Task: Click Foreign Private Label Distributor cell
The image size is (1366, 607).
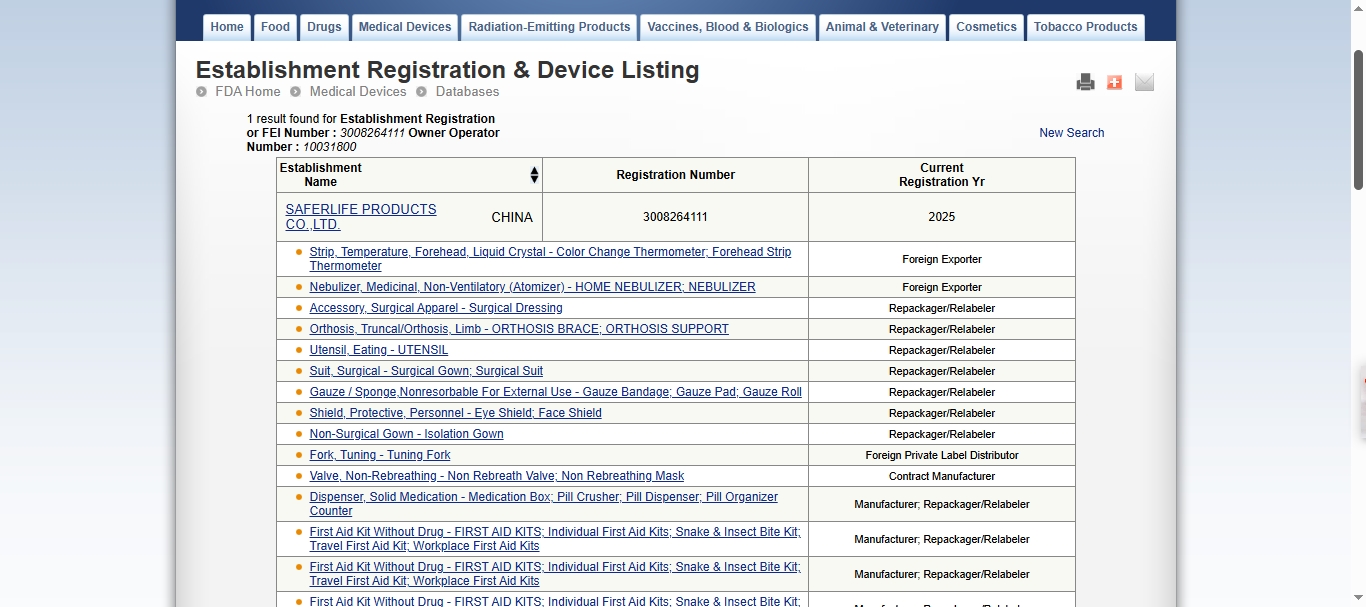Action: pyautogui.click(x=941, y=455)
